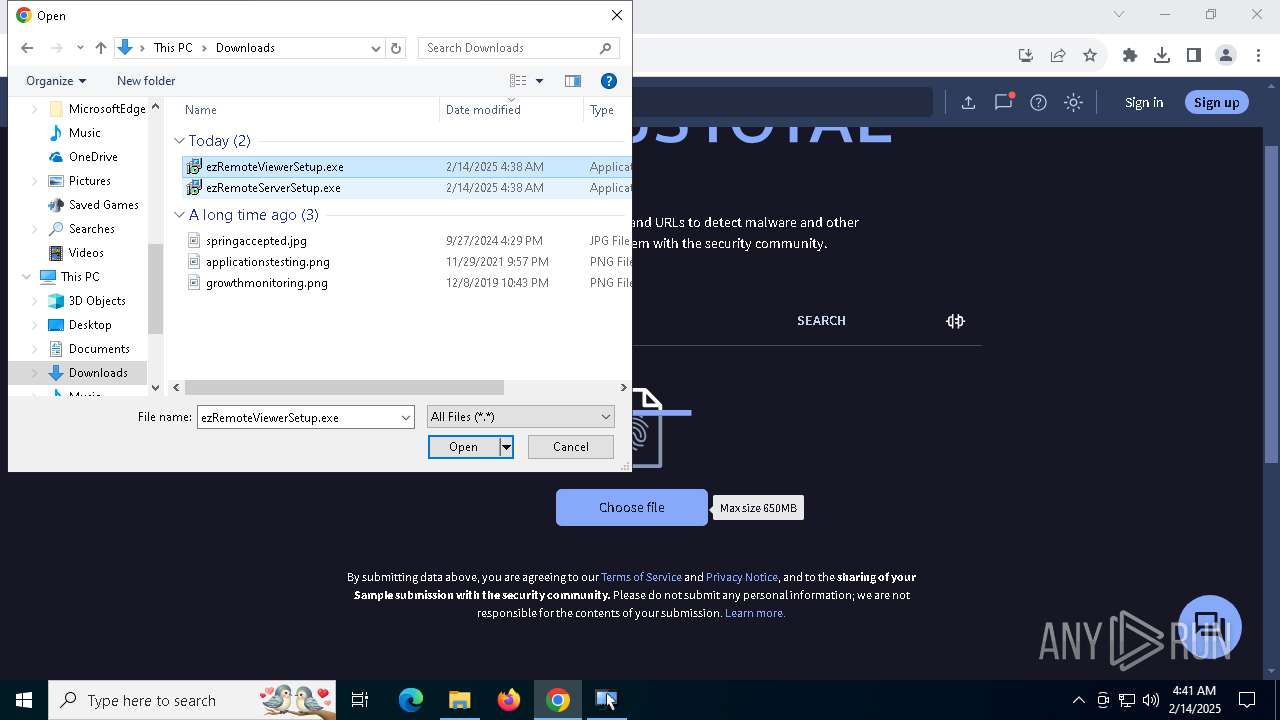Open the Organize menu
Image resolution: width=1280 pixels, height=720 pixels.
56,81
